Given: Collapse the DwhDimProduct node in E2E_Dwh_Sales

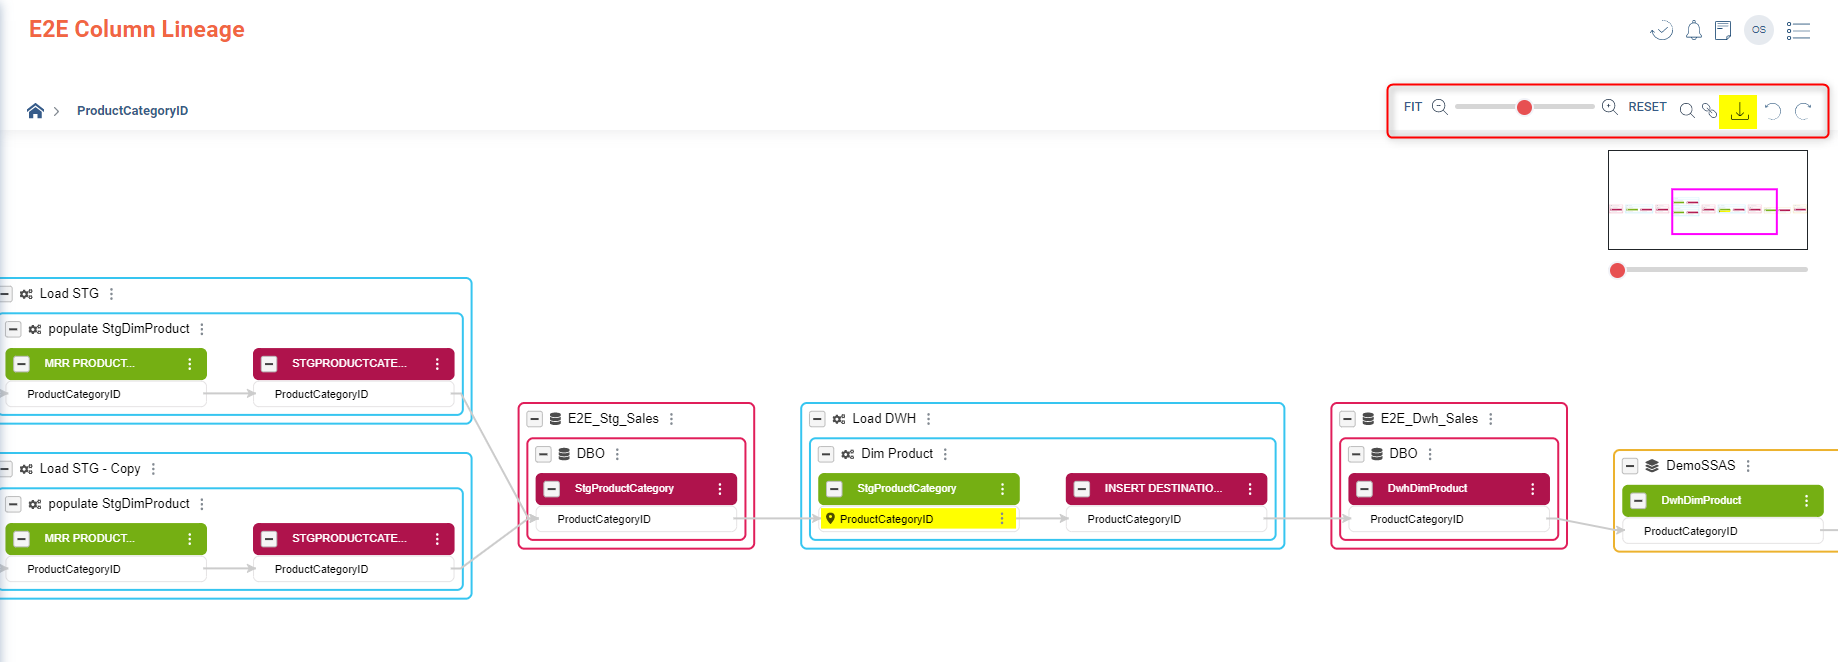Looking at the screenshot, I should click(1365, 489).
